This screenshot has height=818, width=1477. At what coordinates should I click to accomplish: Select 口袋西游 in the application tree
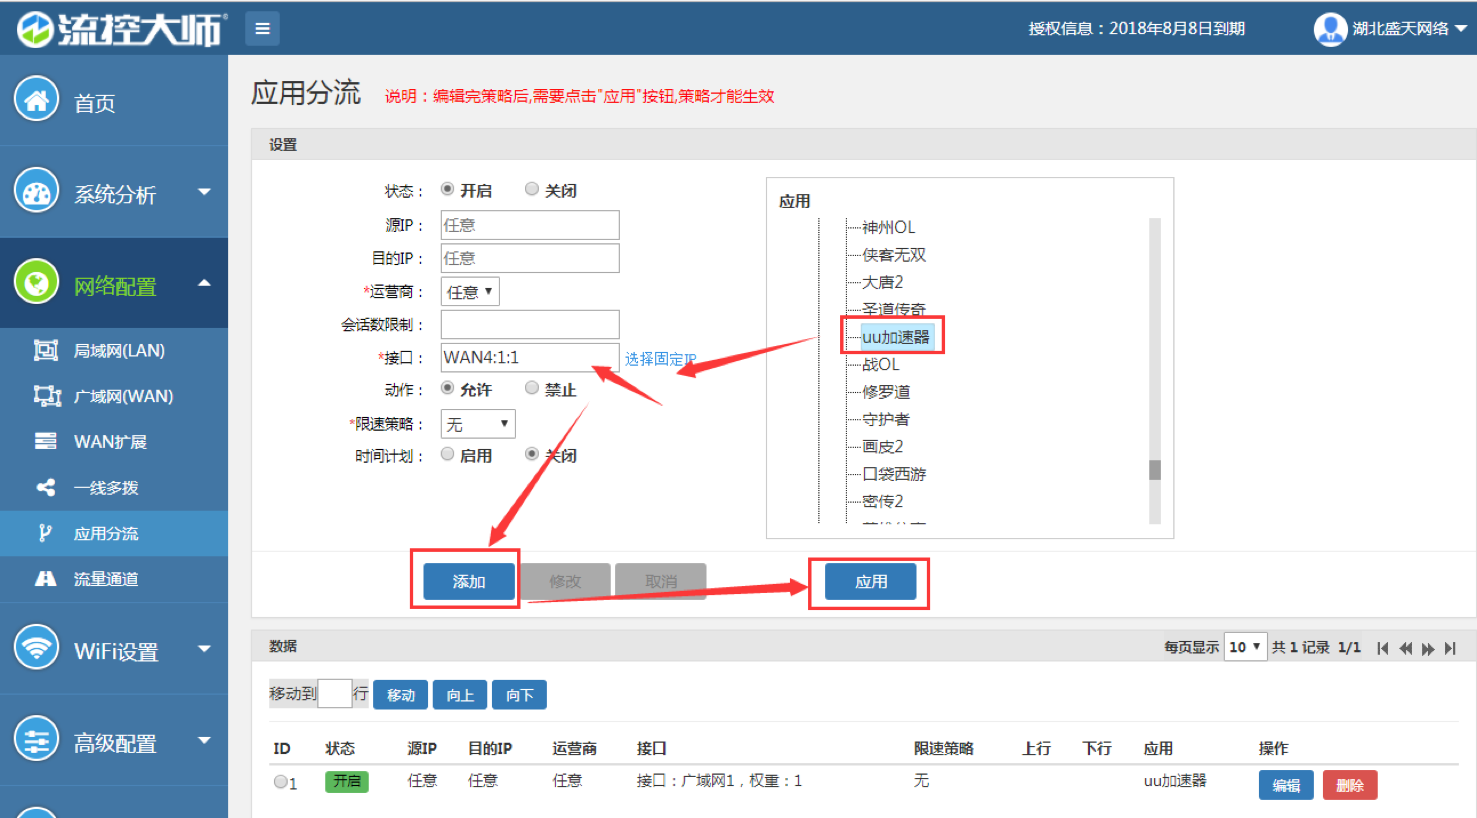point(894,474)
